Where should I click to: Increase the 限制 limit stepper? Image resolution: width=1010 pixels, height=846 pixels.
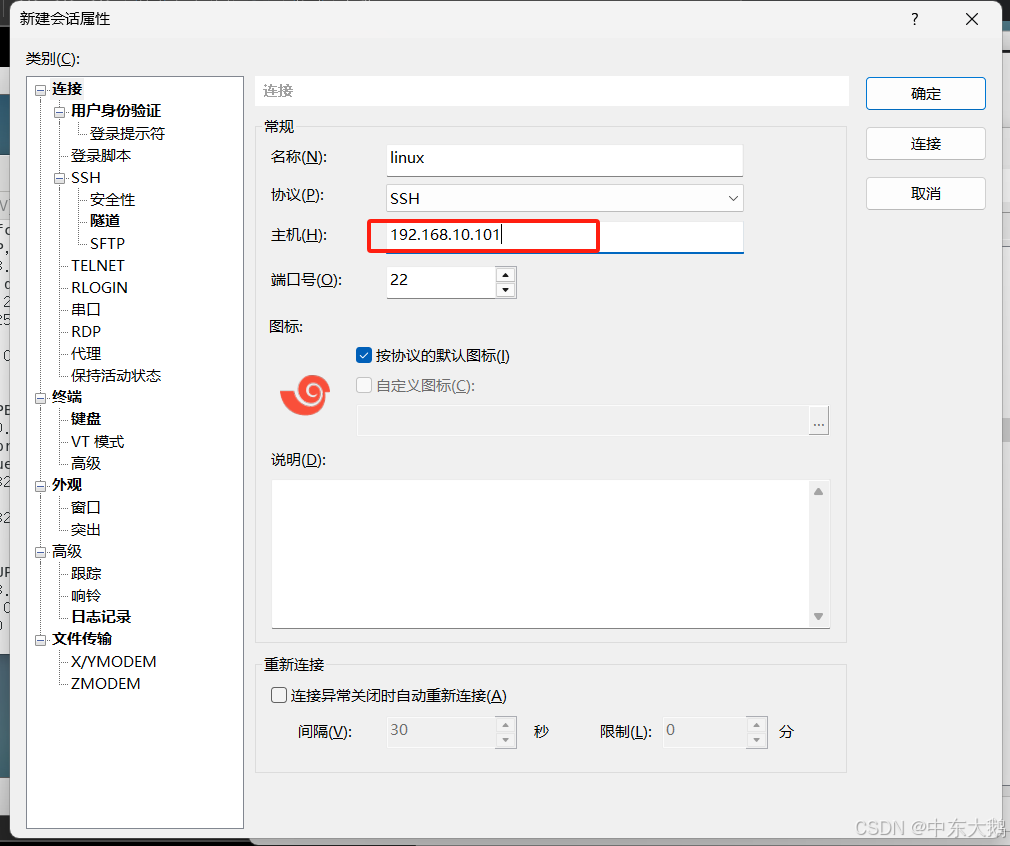(x=756, y=725)
